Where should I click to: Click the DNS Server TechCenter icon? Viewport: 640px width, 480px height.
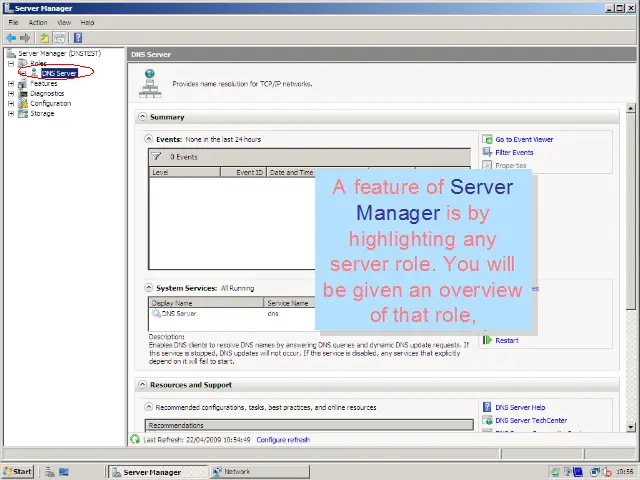point(487,420)
